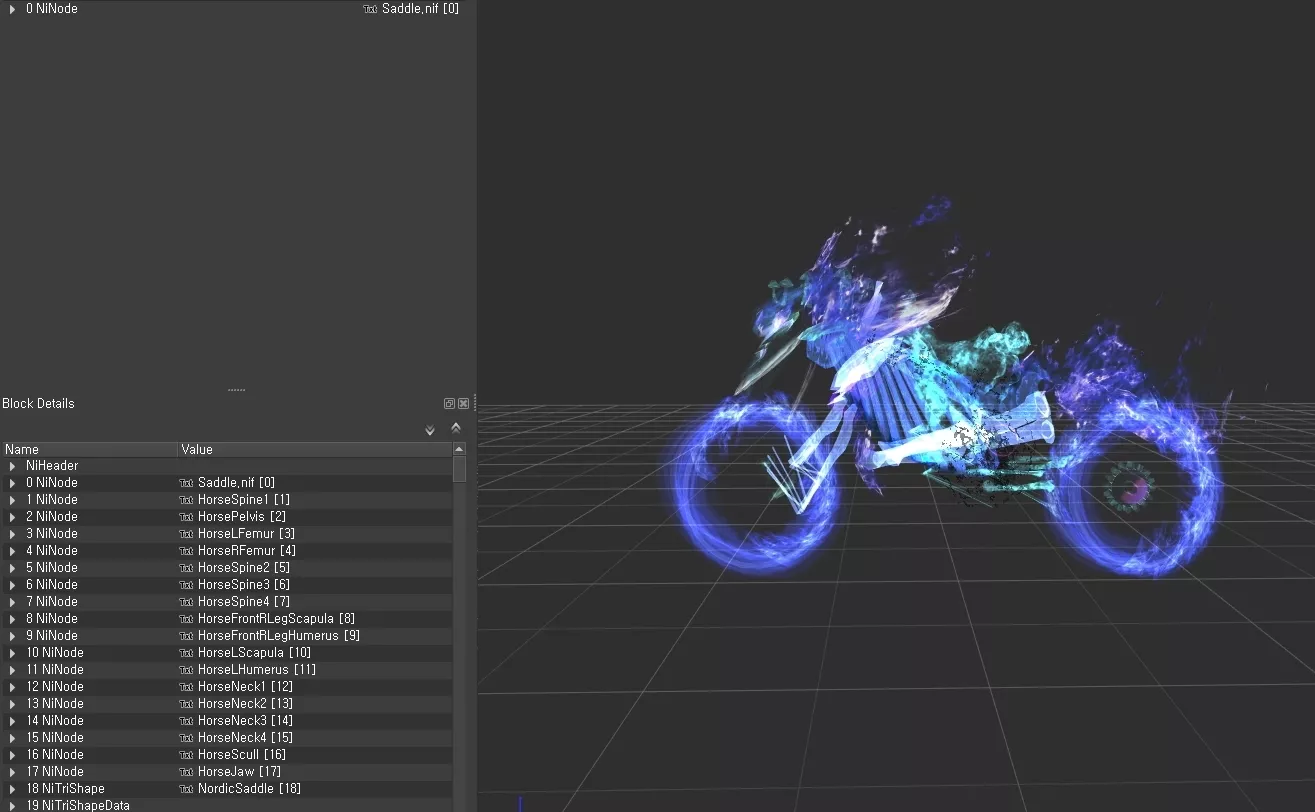This screenshot has width=1315, height=812.
Task: Sort by the Value column header
Action: click(315, 449)
